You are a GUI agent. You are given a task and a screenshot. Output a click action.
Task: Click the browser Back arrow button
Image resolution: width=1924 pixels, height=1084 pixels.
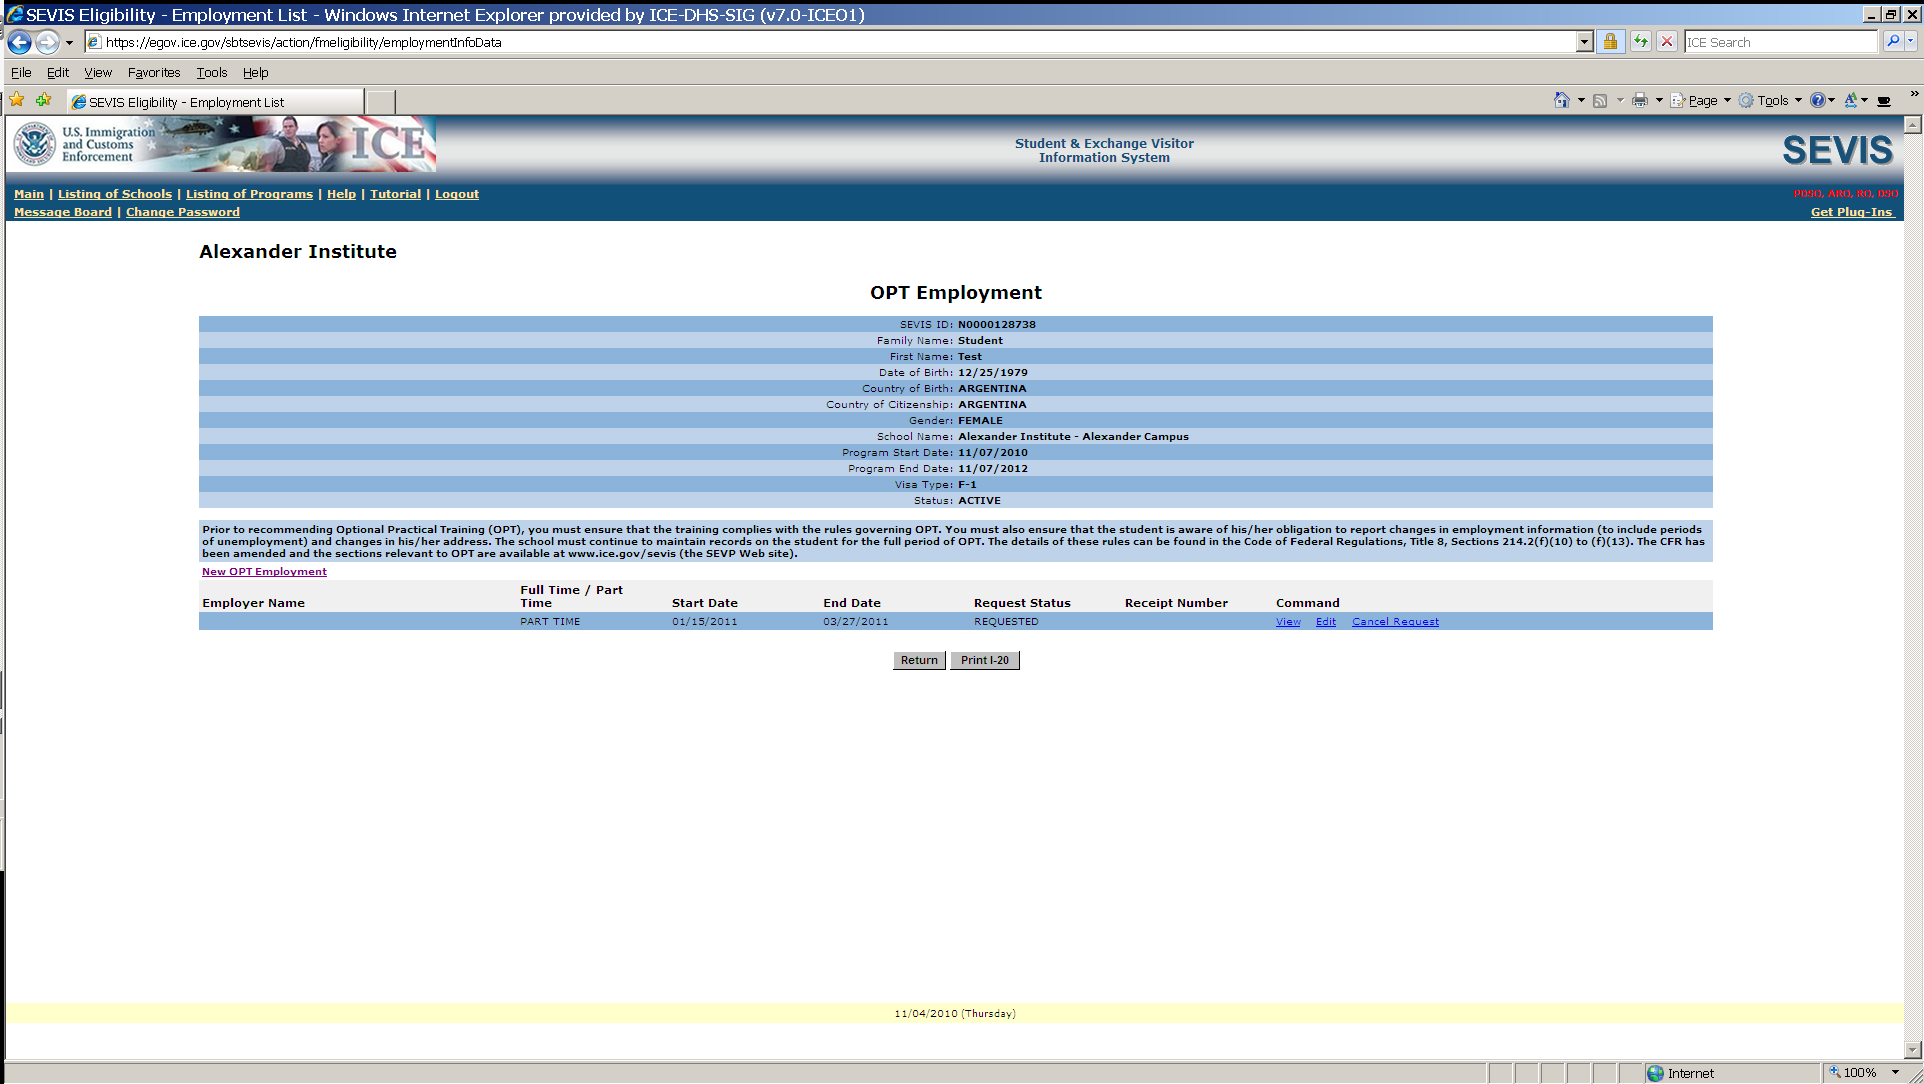click(19, 42)
